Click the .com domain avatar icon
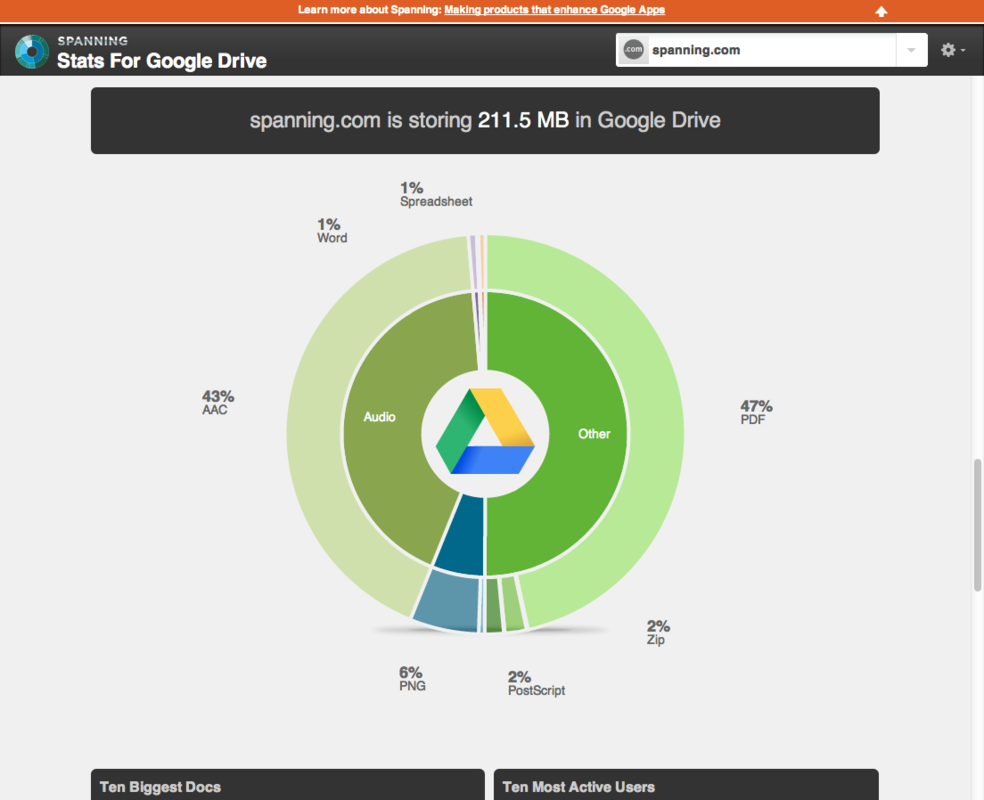Viewport: 984px width, 800px height. [633, 50]
